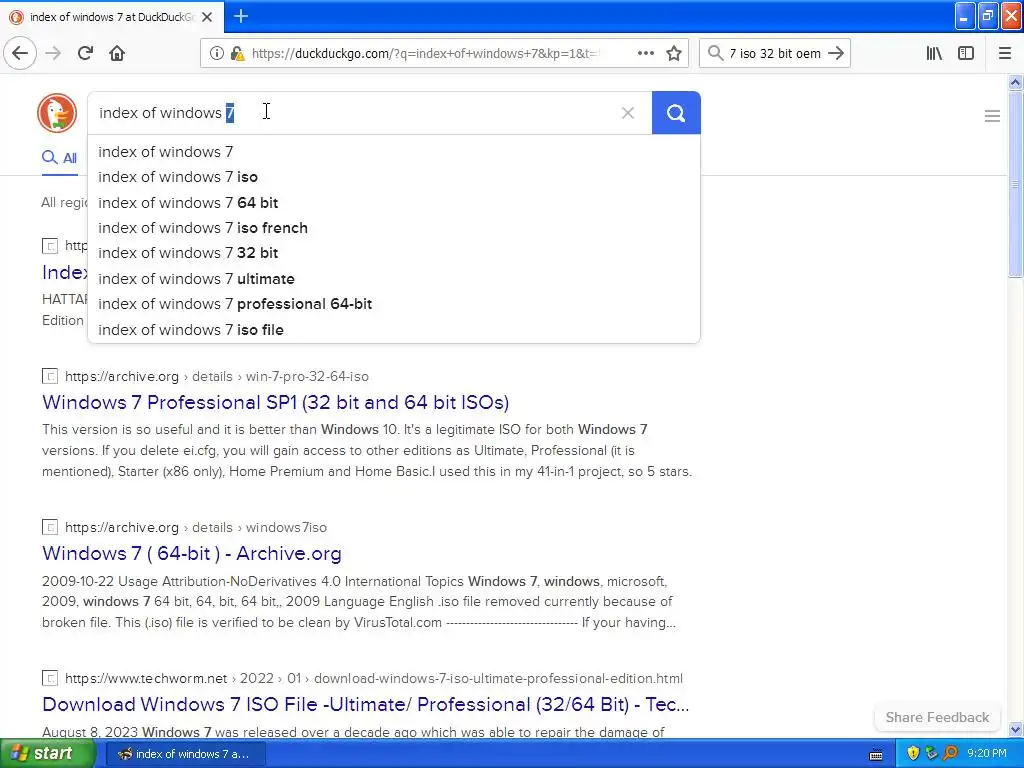The width and height of the screenshot is (1024, 768).
Task: Focus the '7 iso 32 bit oem' search box
Action: click(x=775, y=54)
